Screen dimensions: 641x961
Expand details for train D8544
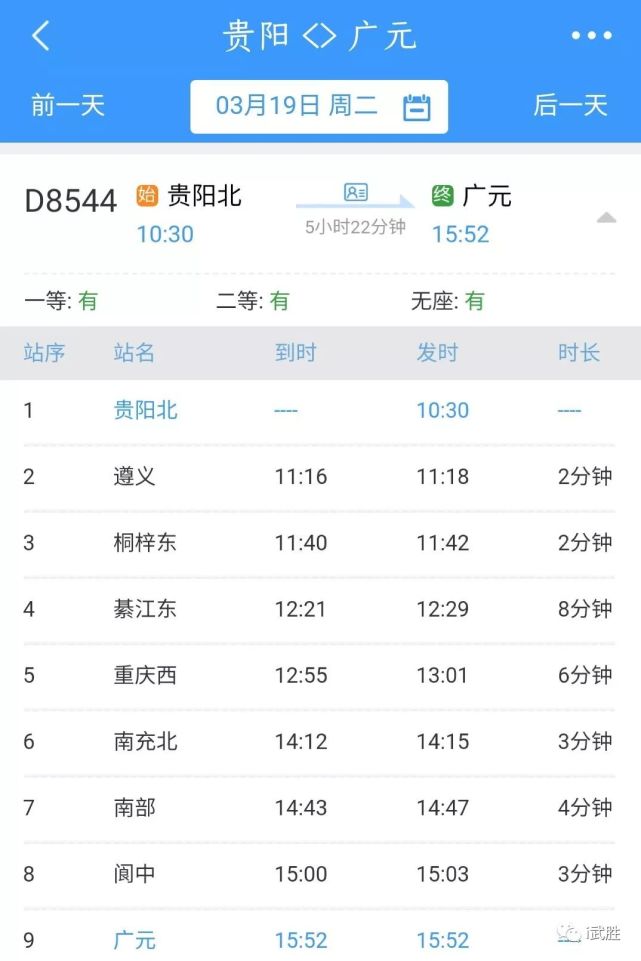click(x=70, y=199)
